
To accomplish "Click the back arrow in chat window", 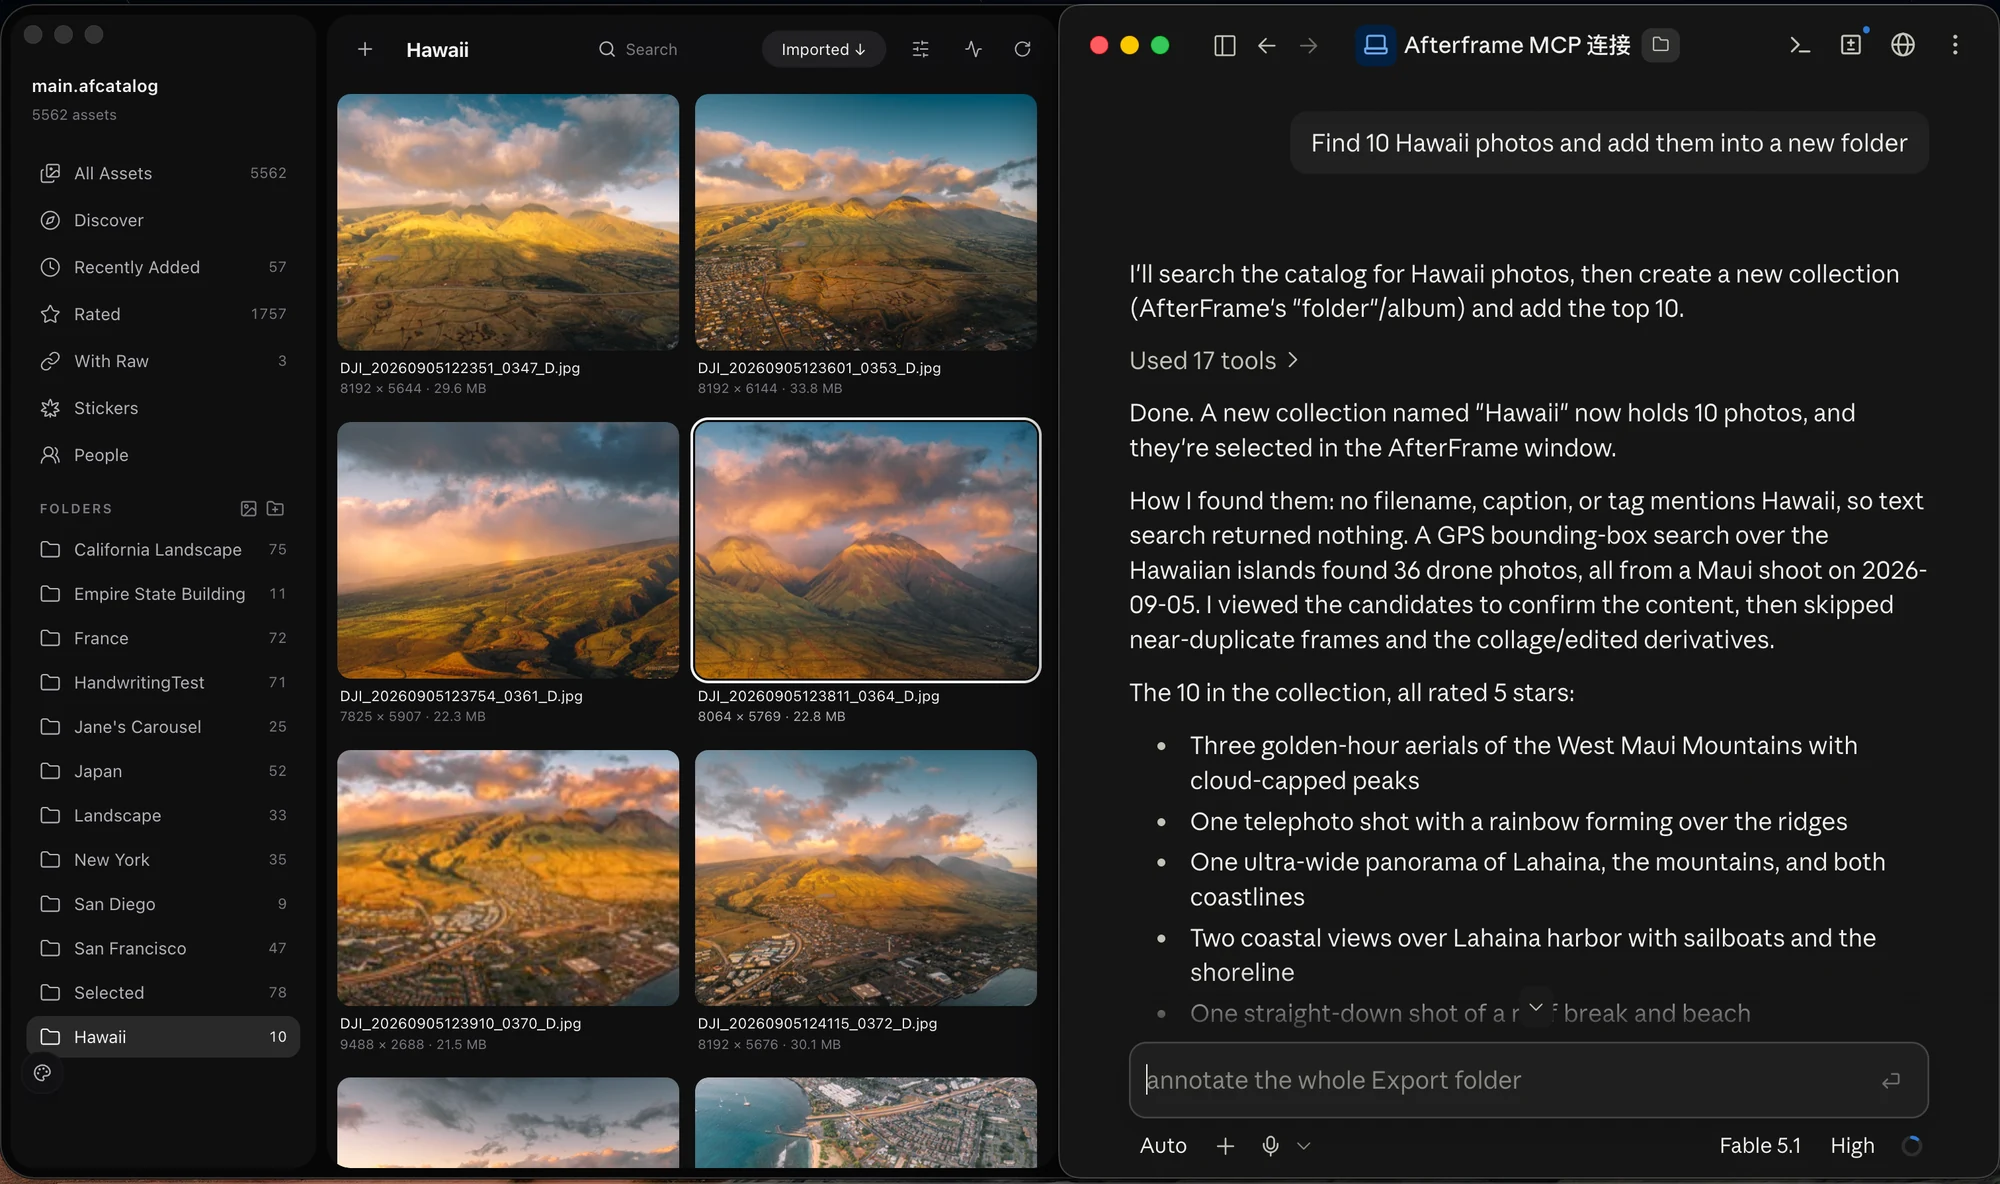I will pyautogui.click(x=1266, y=45).
